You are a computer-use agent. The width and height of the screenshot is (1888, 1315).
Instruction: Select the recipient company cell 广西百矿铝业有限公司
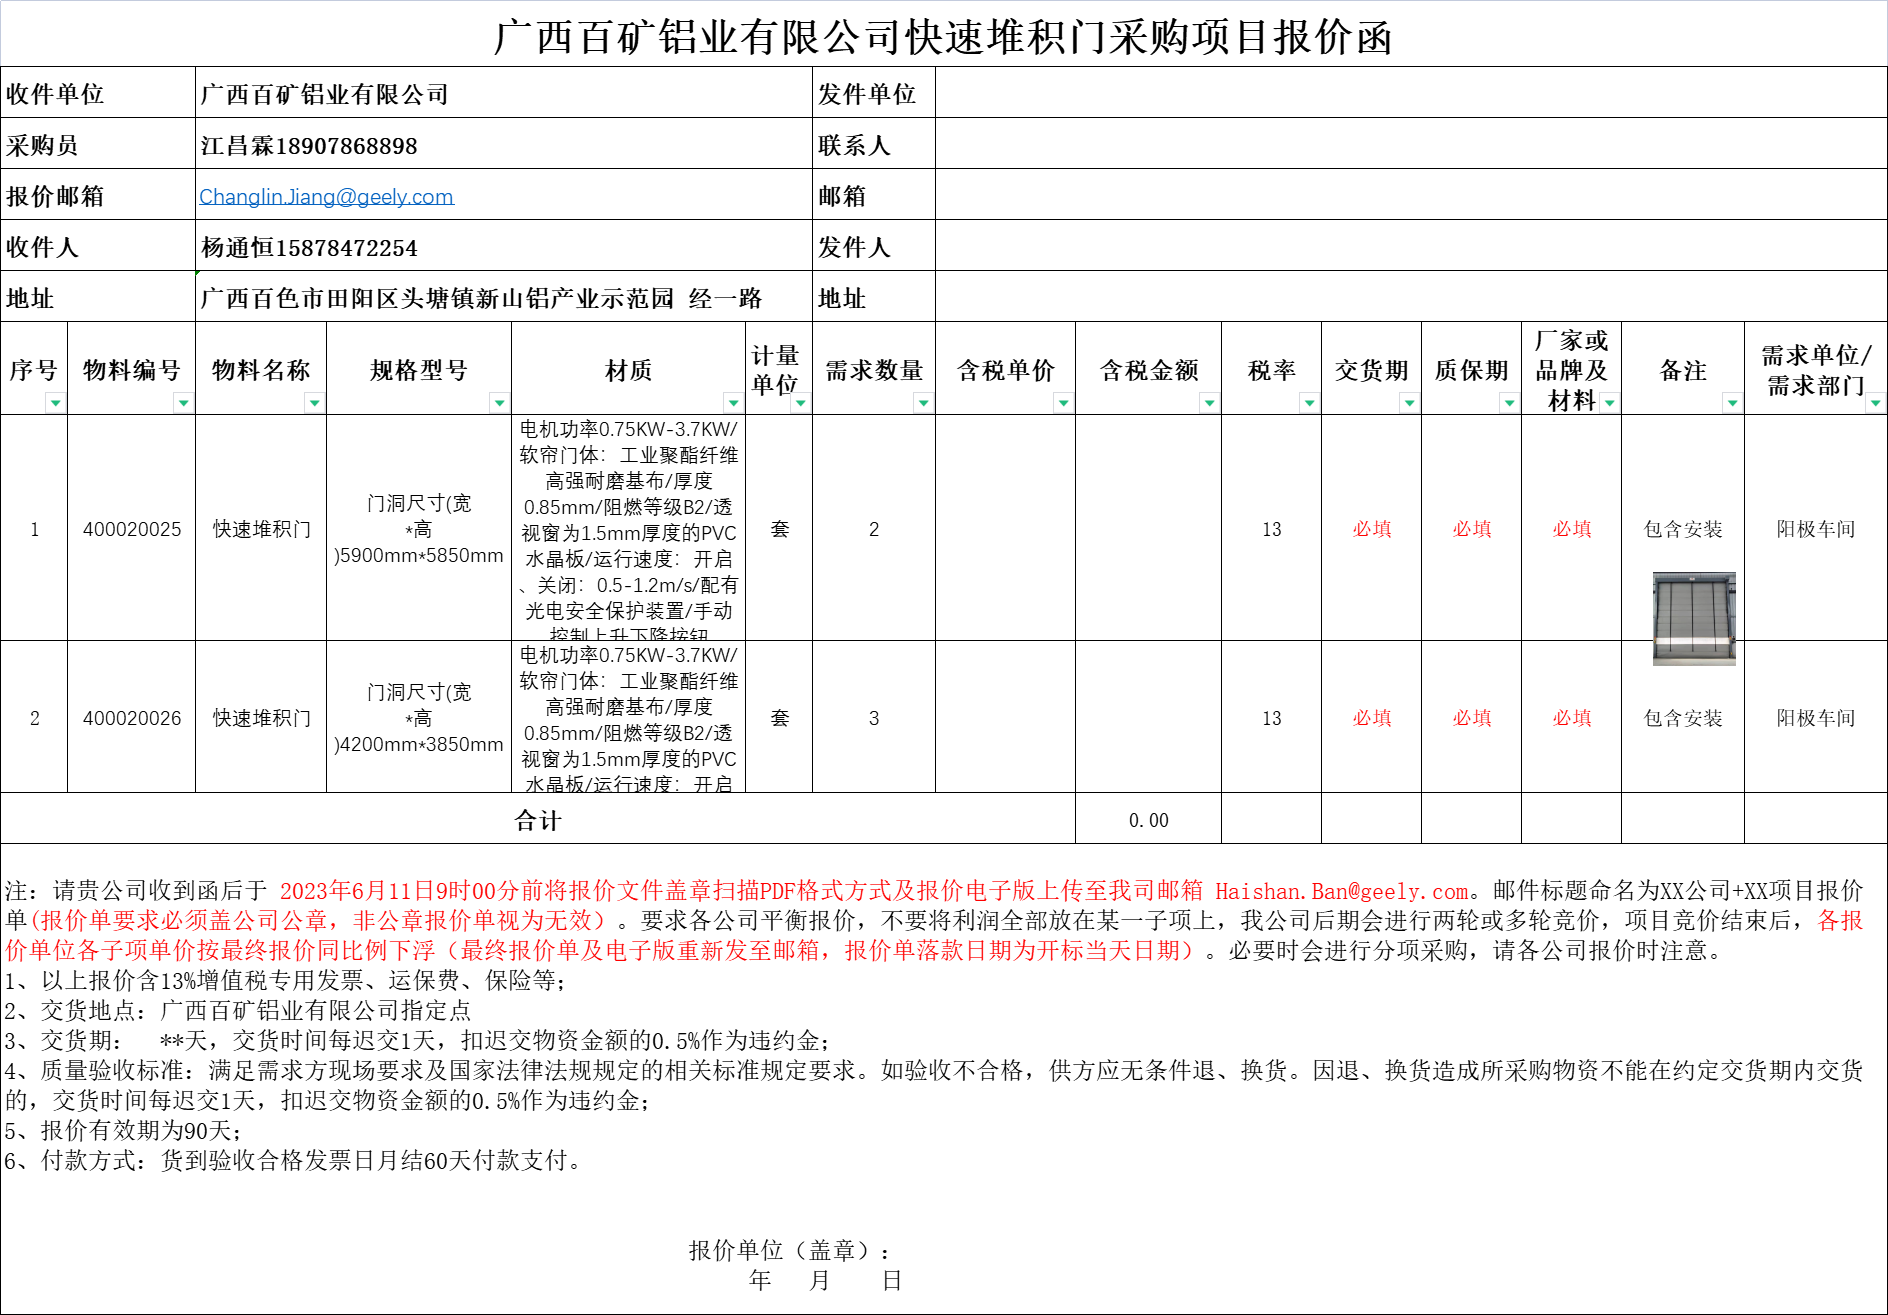pos(504,93)
